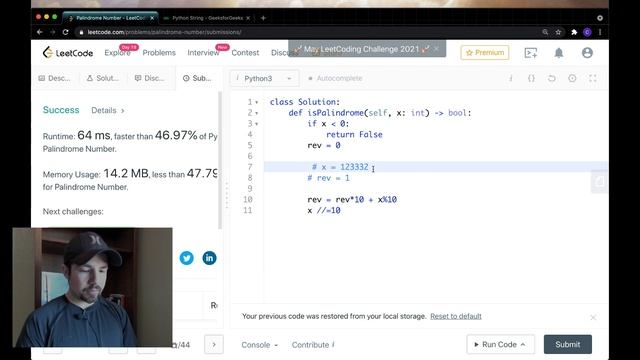640x360 pixels.
Task: Click 'return False' on line 4
Action: (x=354, y=135)
